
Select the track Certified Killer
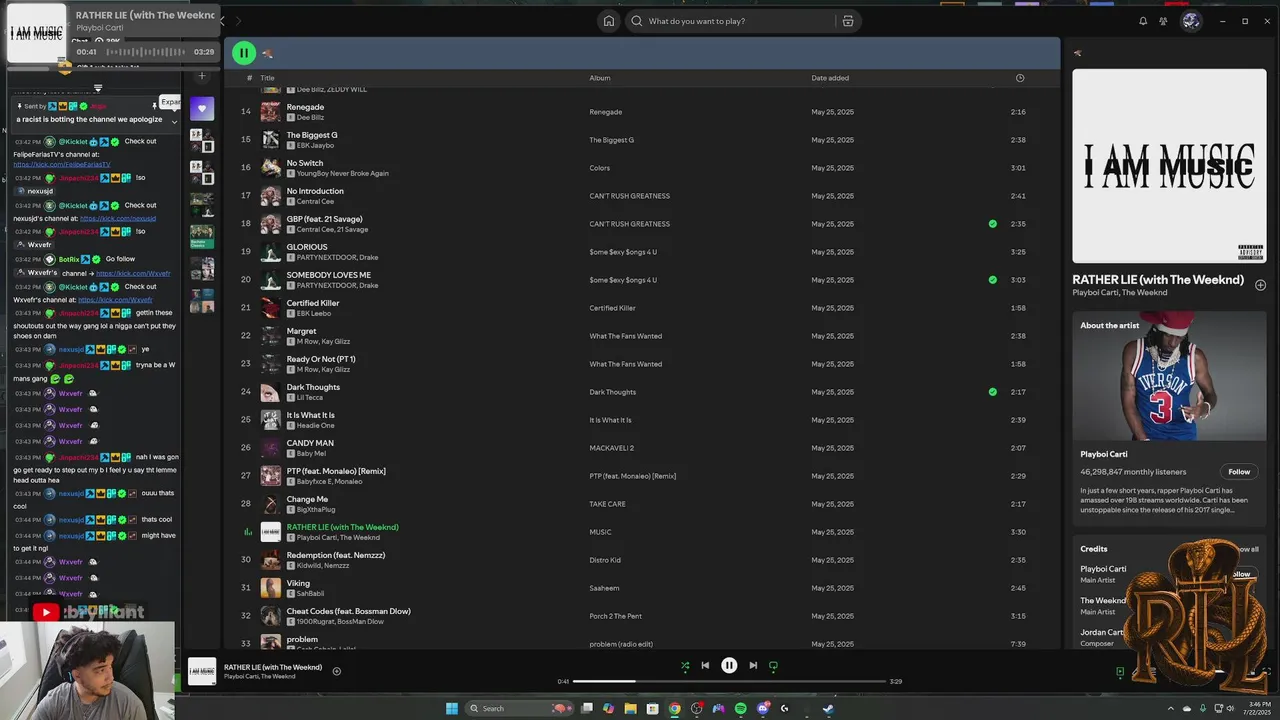point(313,303)
